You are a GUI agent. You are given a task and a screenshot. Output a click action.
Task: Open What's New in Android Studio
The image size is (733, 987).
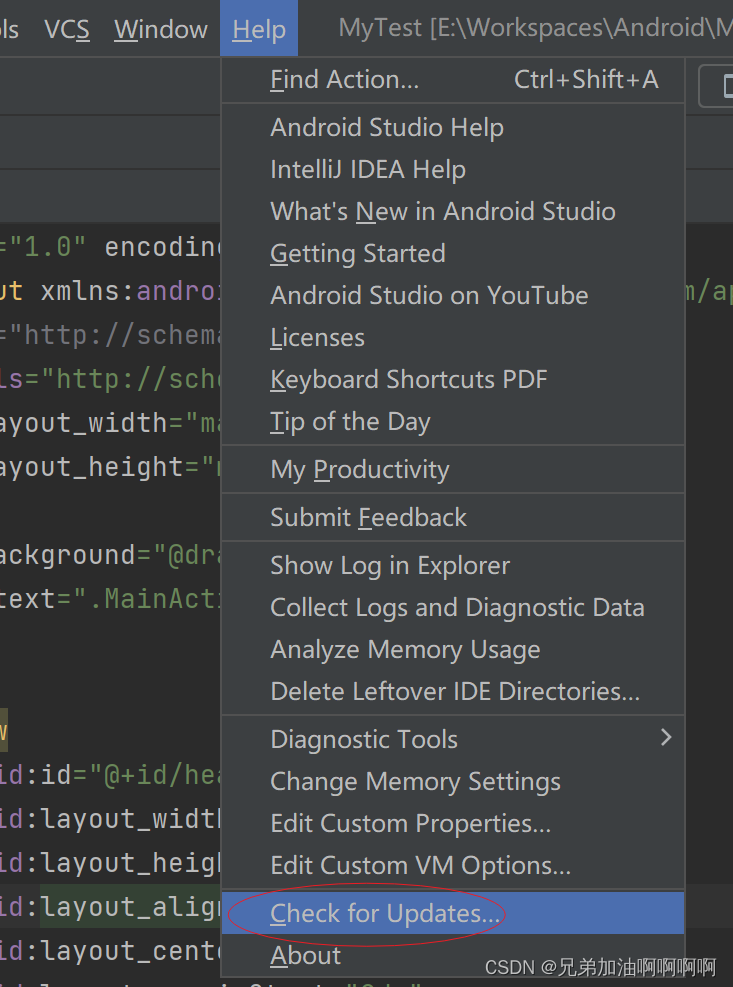coord(453,212)
